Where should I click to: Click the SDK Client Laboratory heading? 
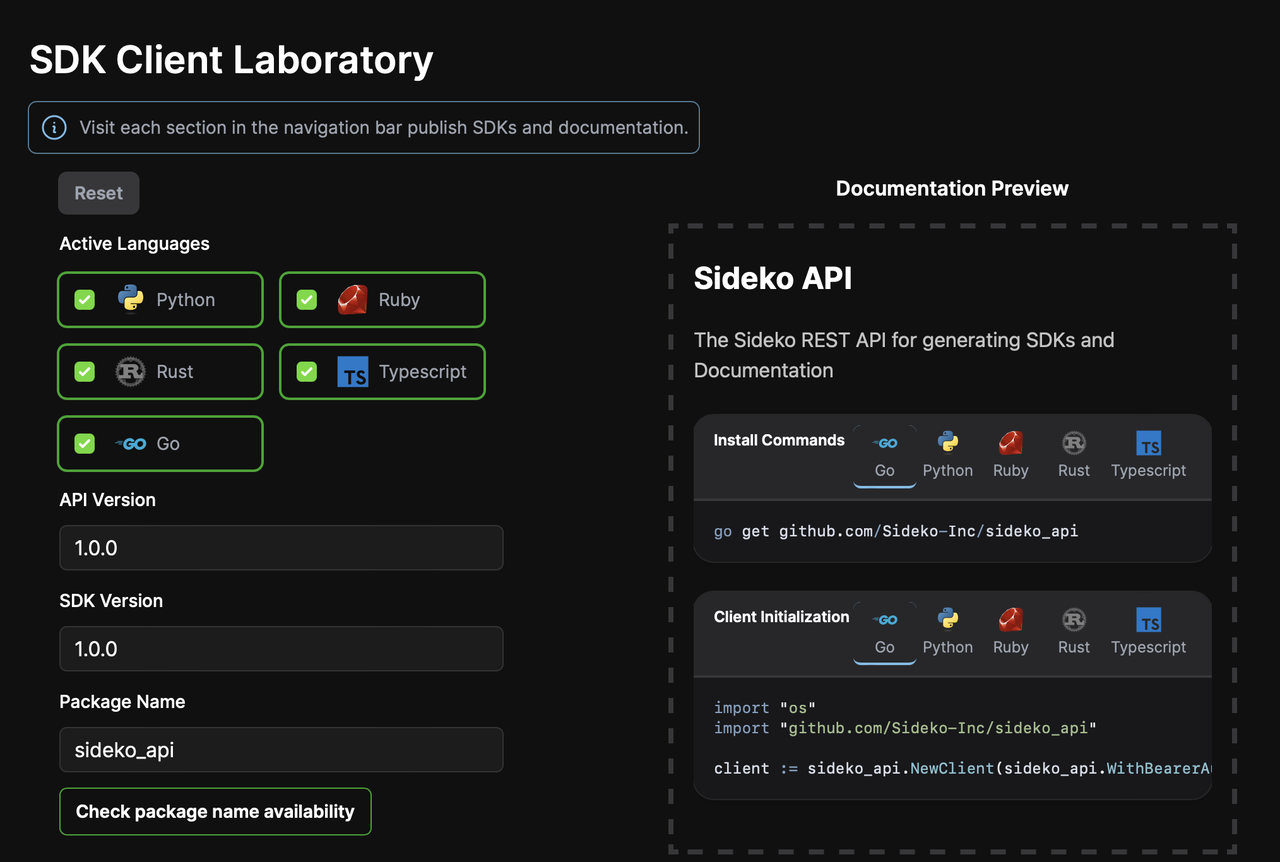pos(231,59)
